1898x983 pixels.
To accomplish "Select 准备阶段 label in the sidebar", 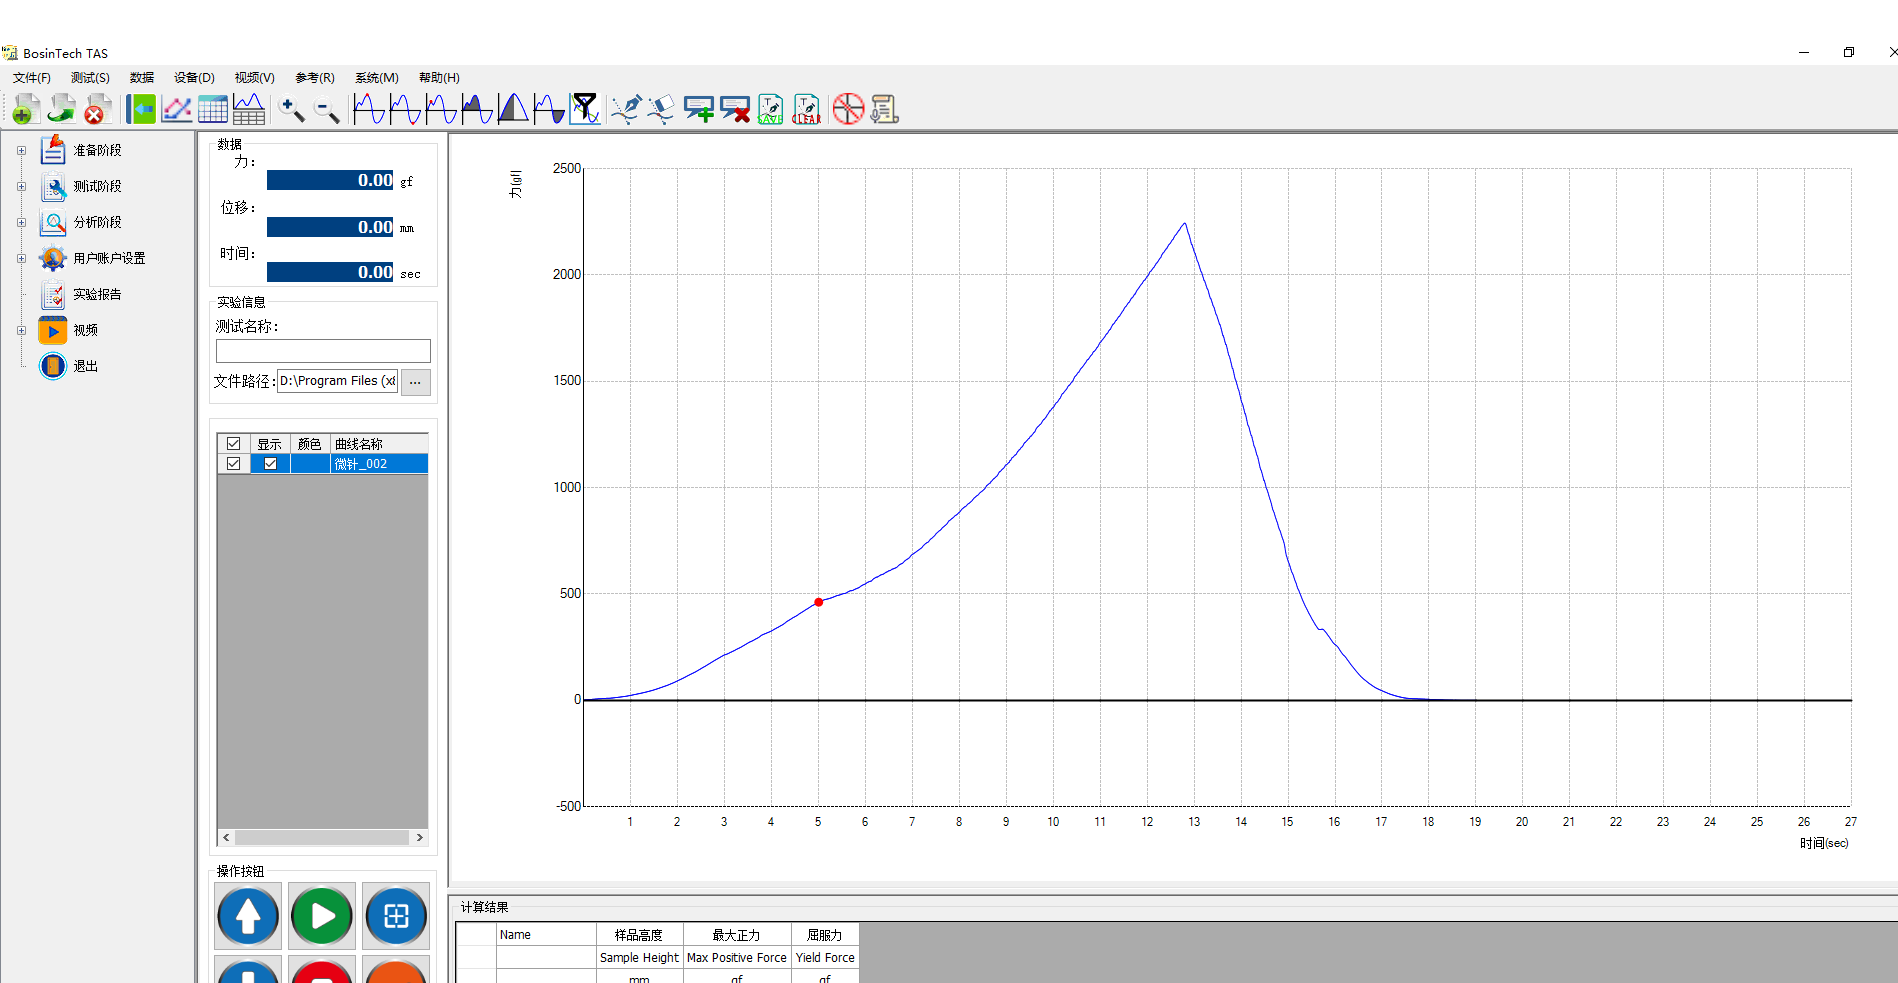I will (97, 151).
